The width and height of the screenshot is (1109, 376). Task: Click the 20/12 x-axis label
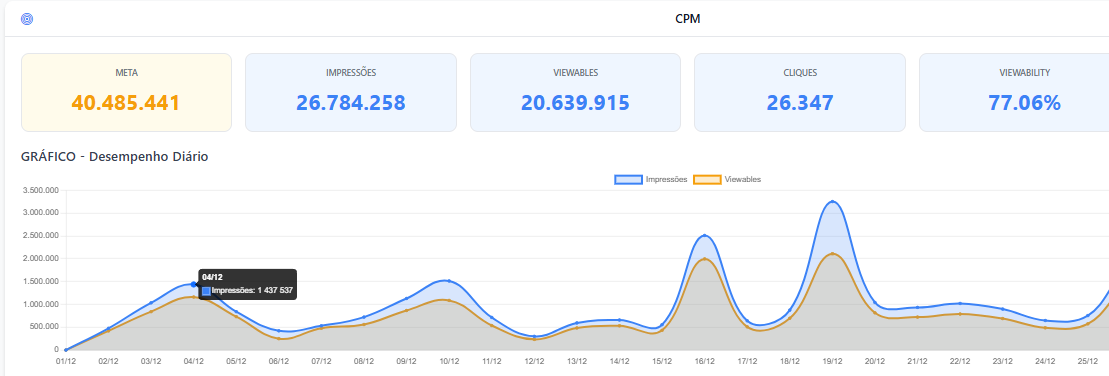click(x=875, y=361)
